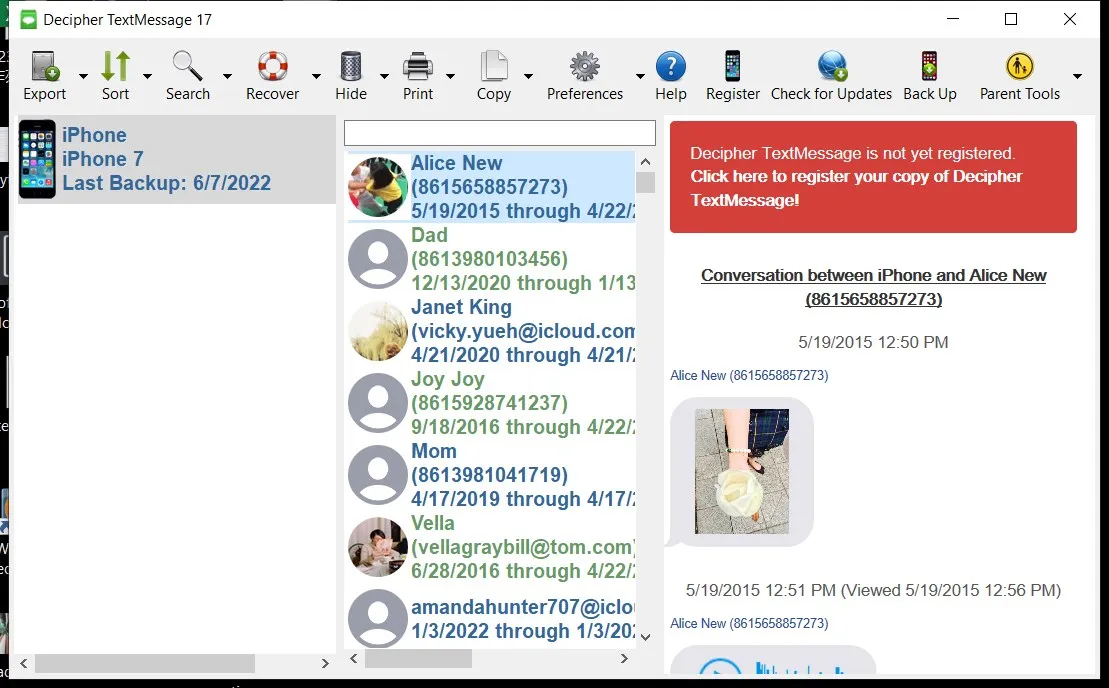The width and height of the screenshot is (1109, 688).
Task: Click contact list horizontal scroll left arrow
Action: click(x=354, y=658)
